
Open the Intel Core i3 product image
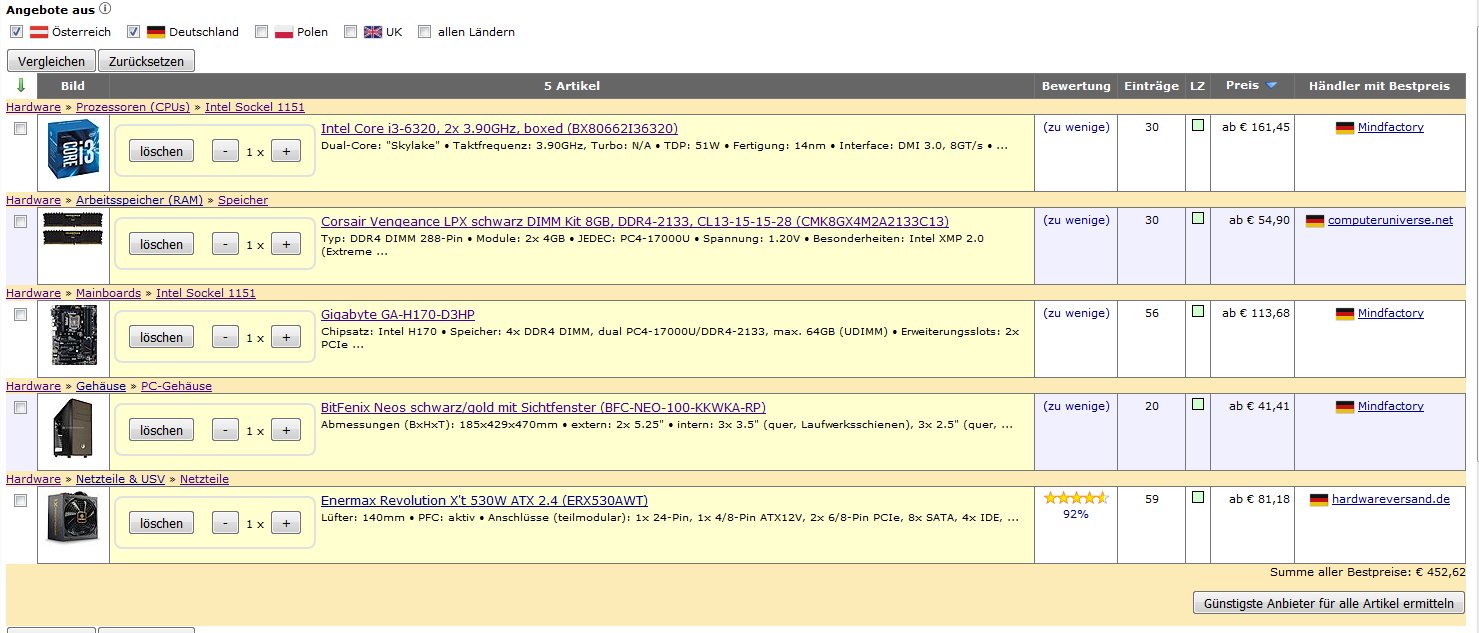pos(72,149)
